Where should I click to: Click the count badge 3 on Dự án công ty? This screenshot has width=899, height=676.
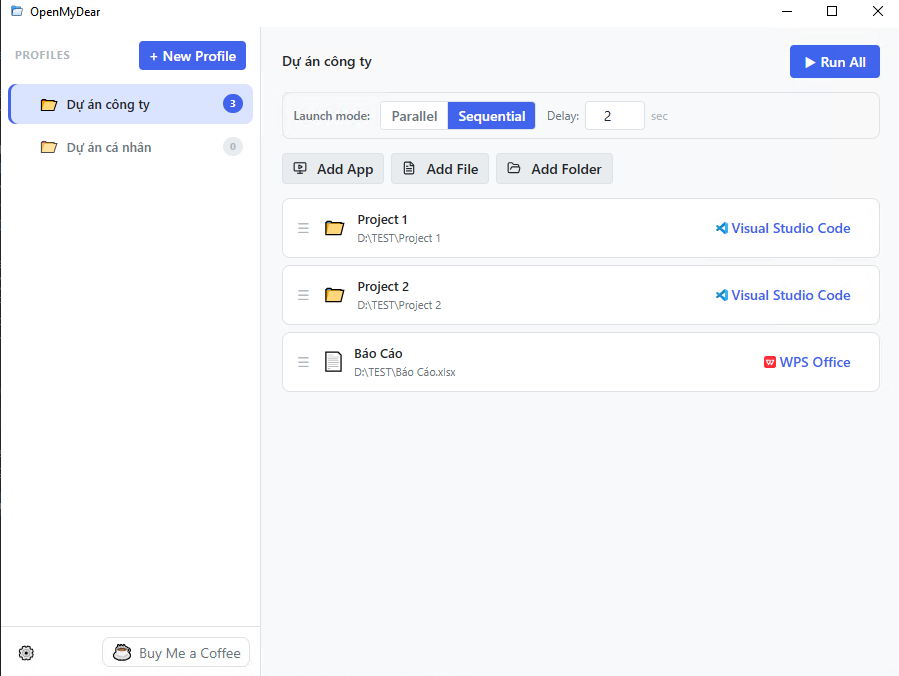click(233, 104)
